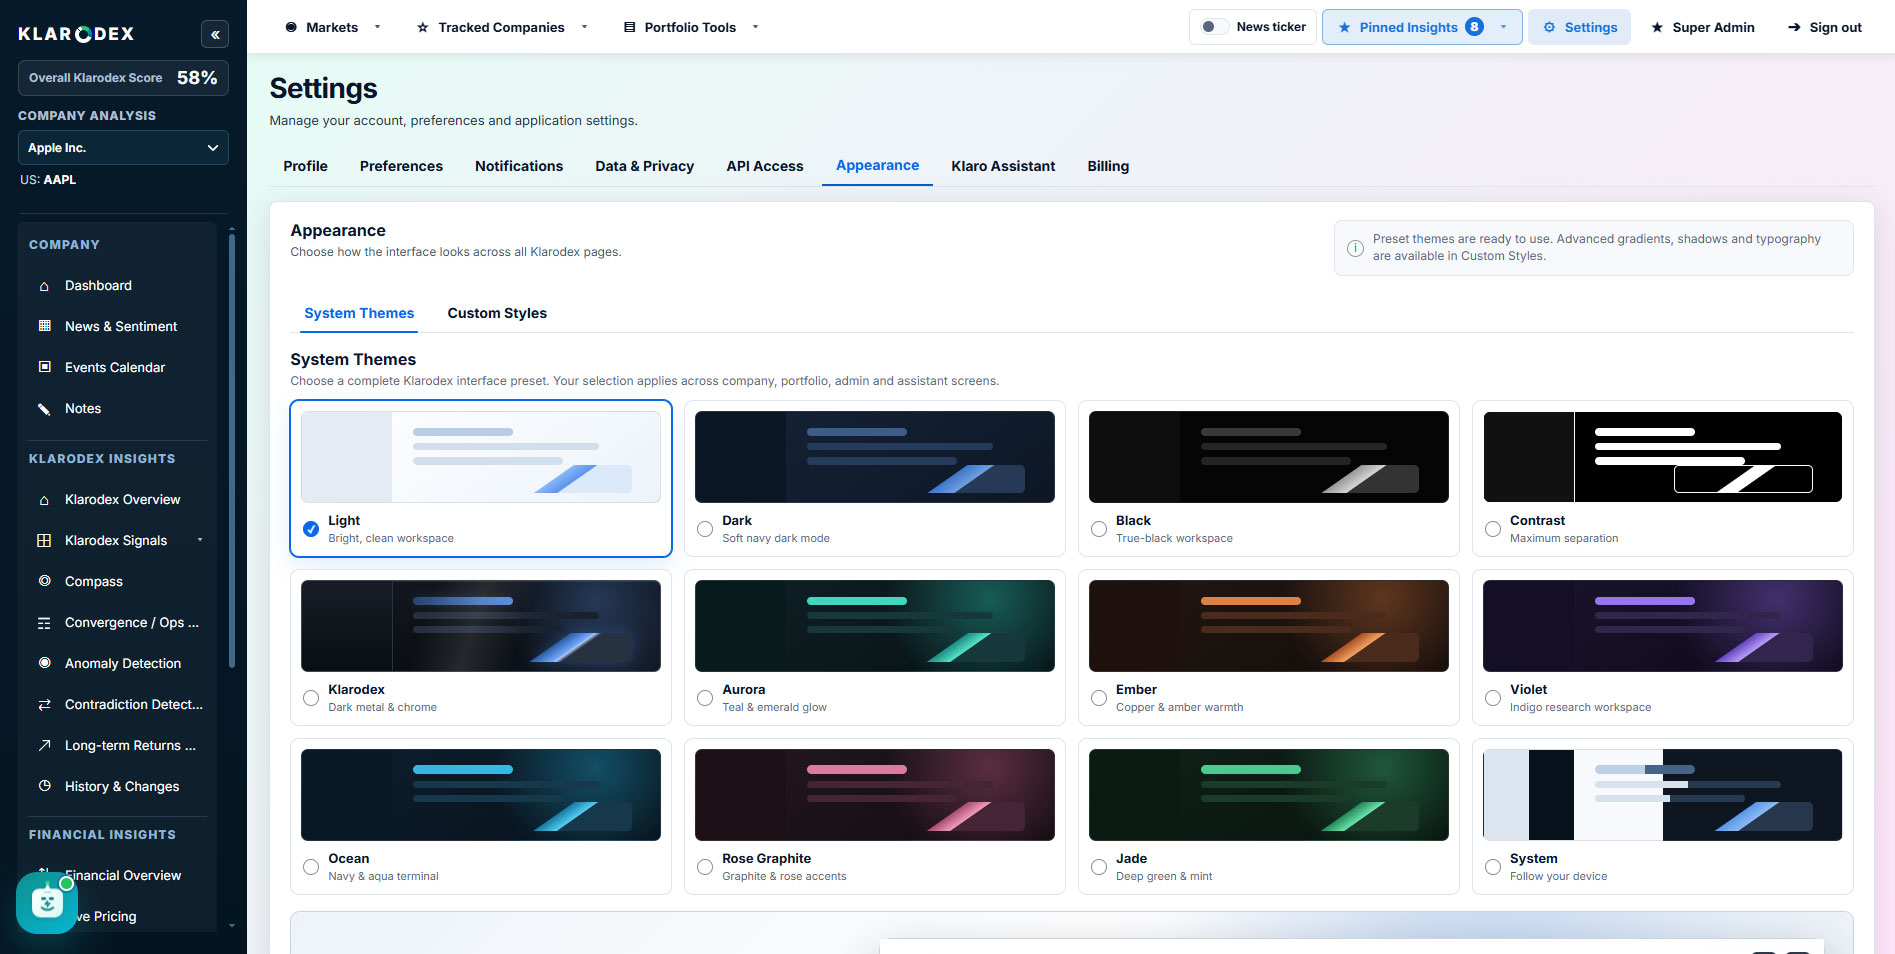Click the Anomaly Detection icon

[x=44, y=663]
